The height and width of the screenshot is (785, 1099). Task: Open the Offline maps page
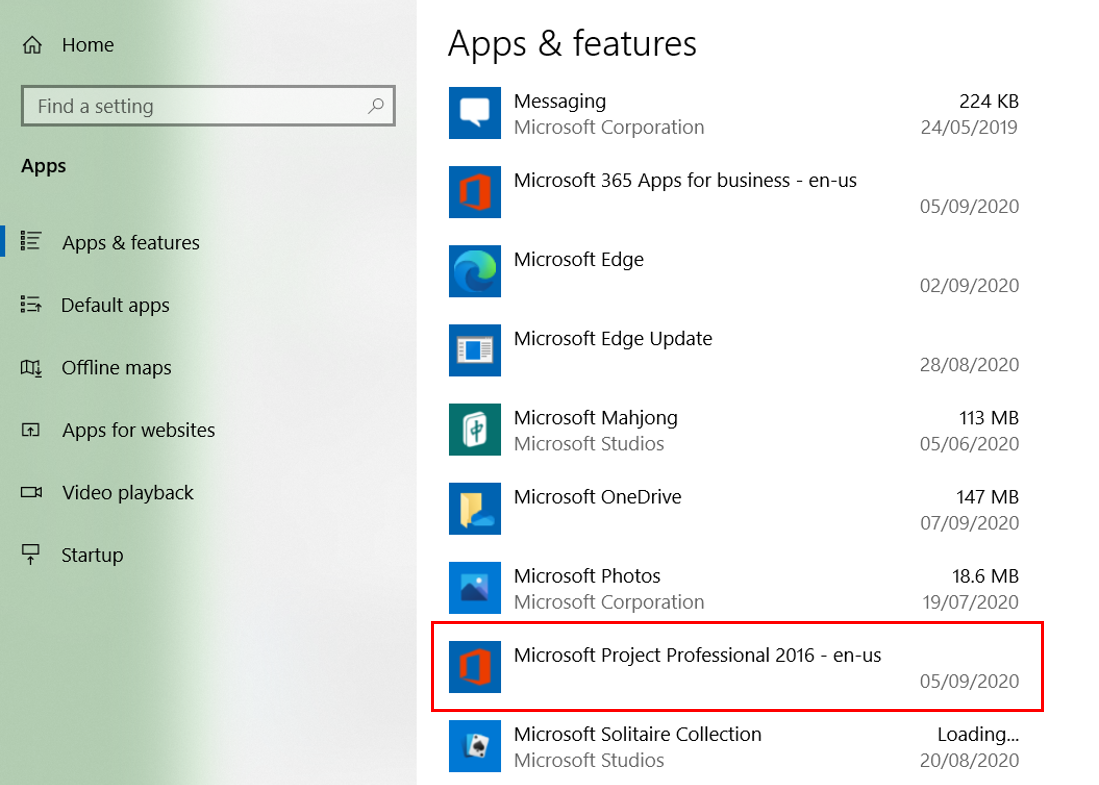(116, 368)
